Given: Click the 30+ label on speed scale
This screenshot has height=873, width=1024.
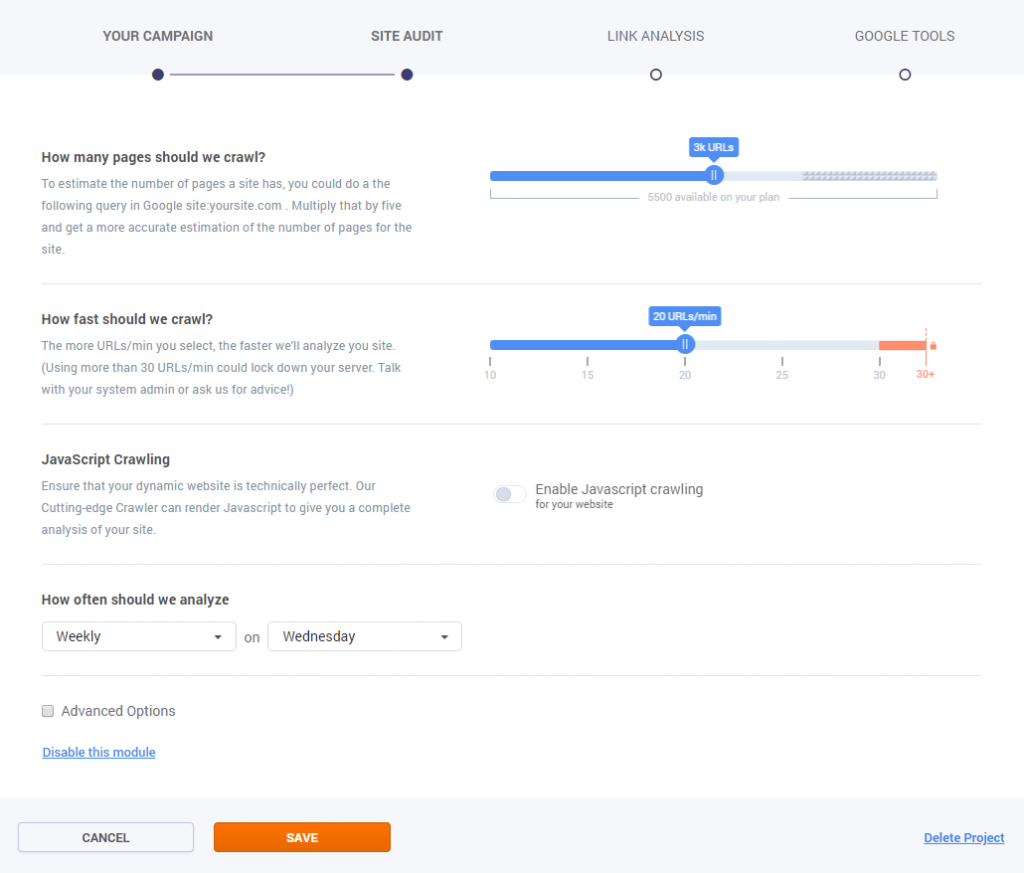Looking at the screenshot, I should pos(925,374).
